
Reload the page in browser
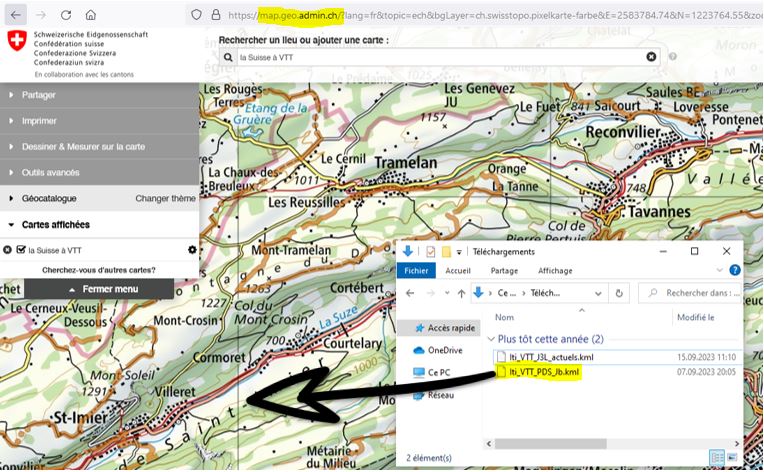click(66, 15)
